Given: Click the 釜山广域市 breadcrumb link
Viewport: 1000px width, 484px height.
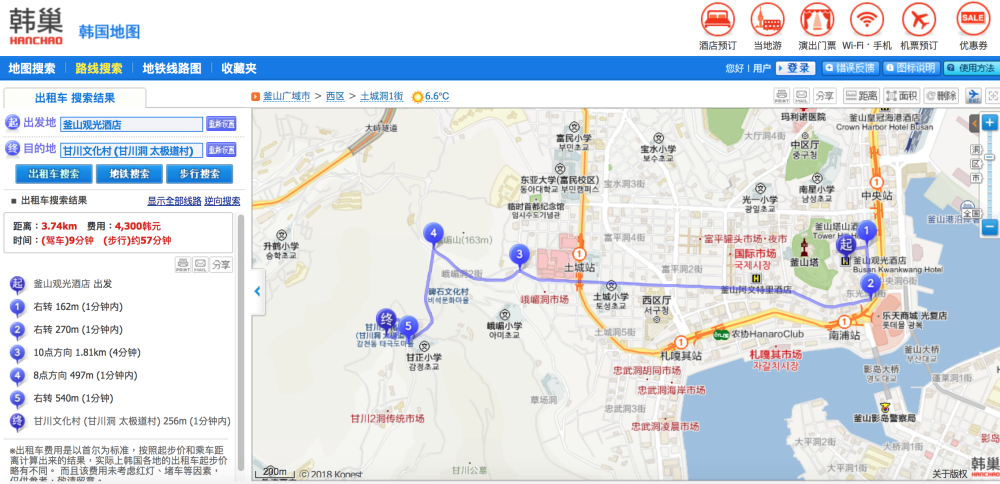Looking at the screenshot, I should point(286,96).
